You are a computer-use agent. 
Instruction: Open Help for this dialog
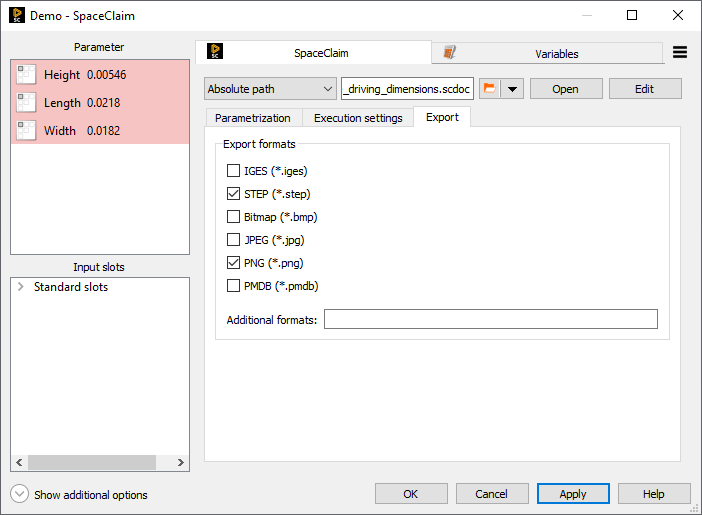[x=654, y=494]
